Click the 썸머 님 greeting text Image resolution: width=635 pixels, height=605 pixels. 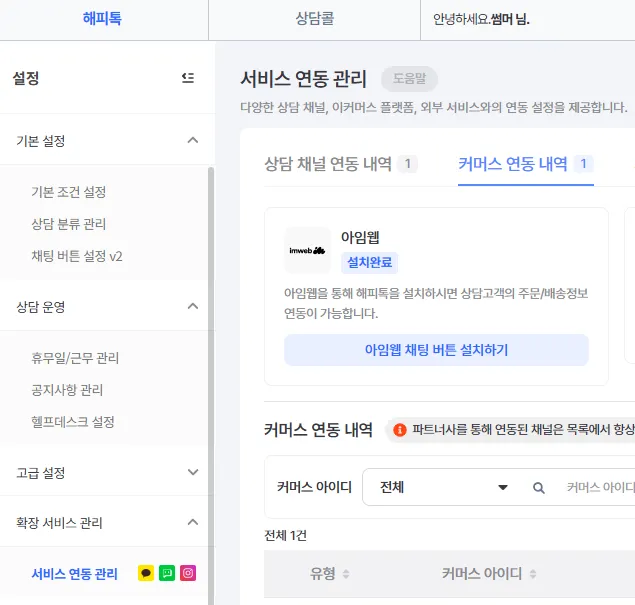click(510, 19)
